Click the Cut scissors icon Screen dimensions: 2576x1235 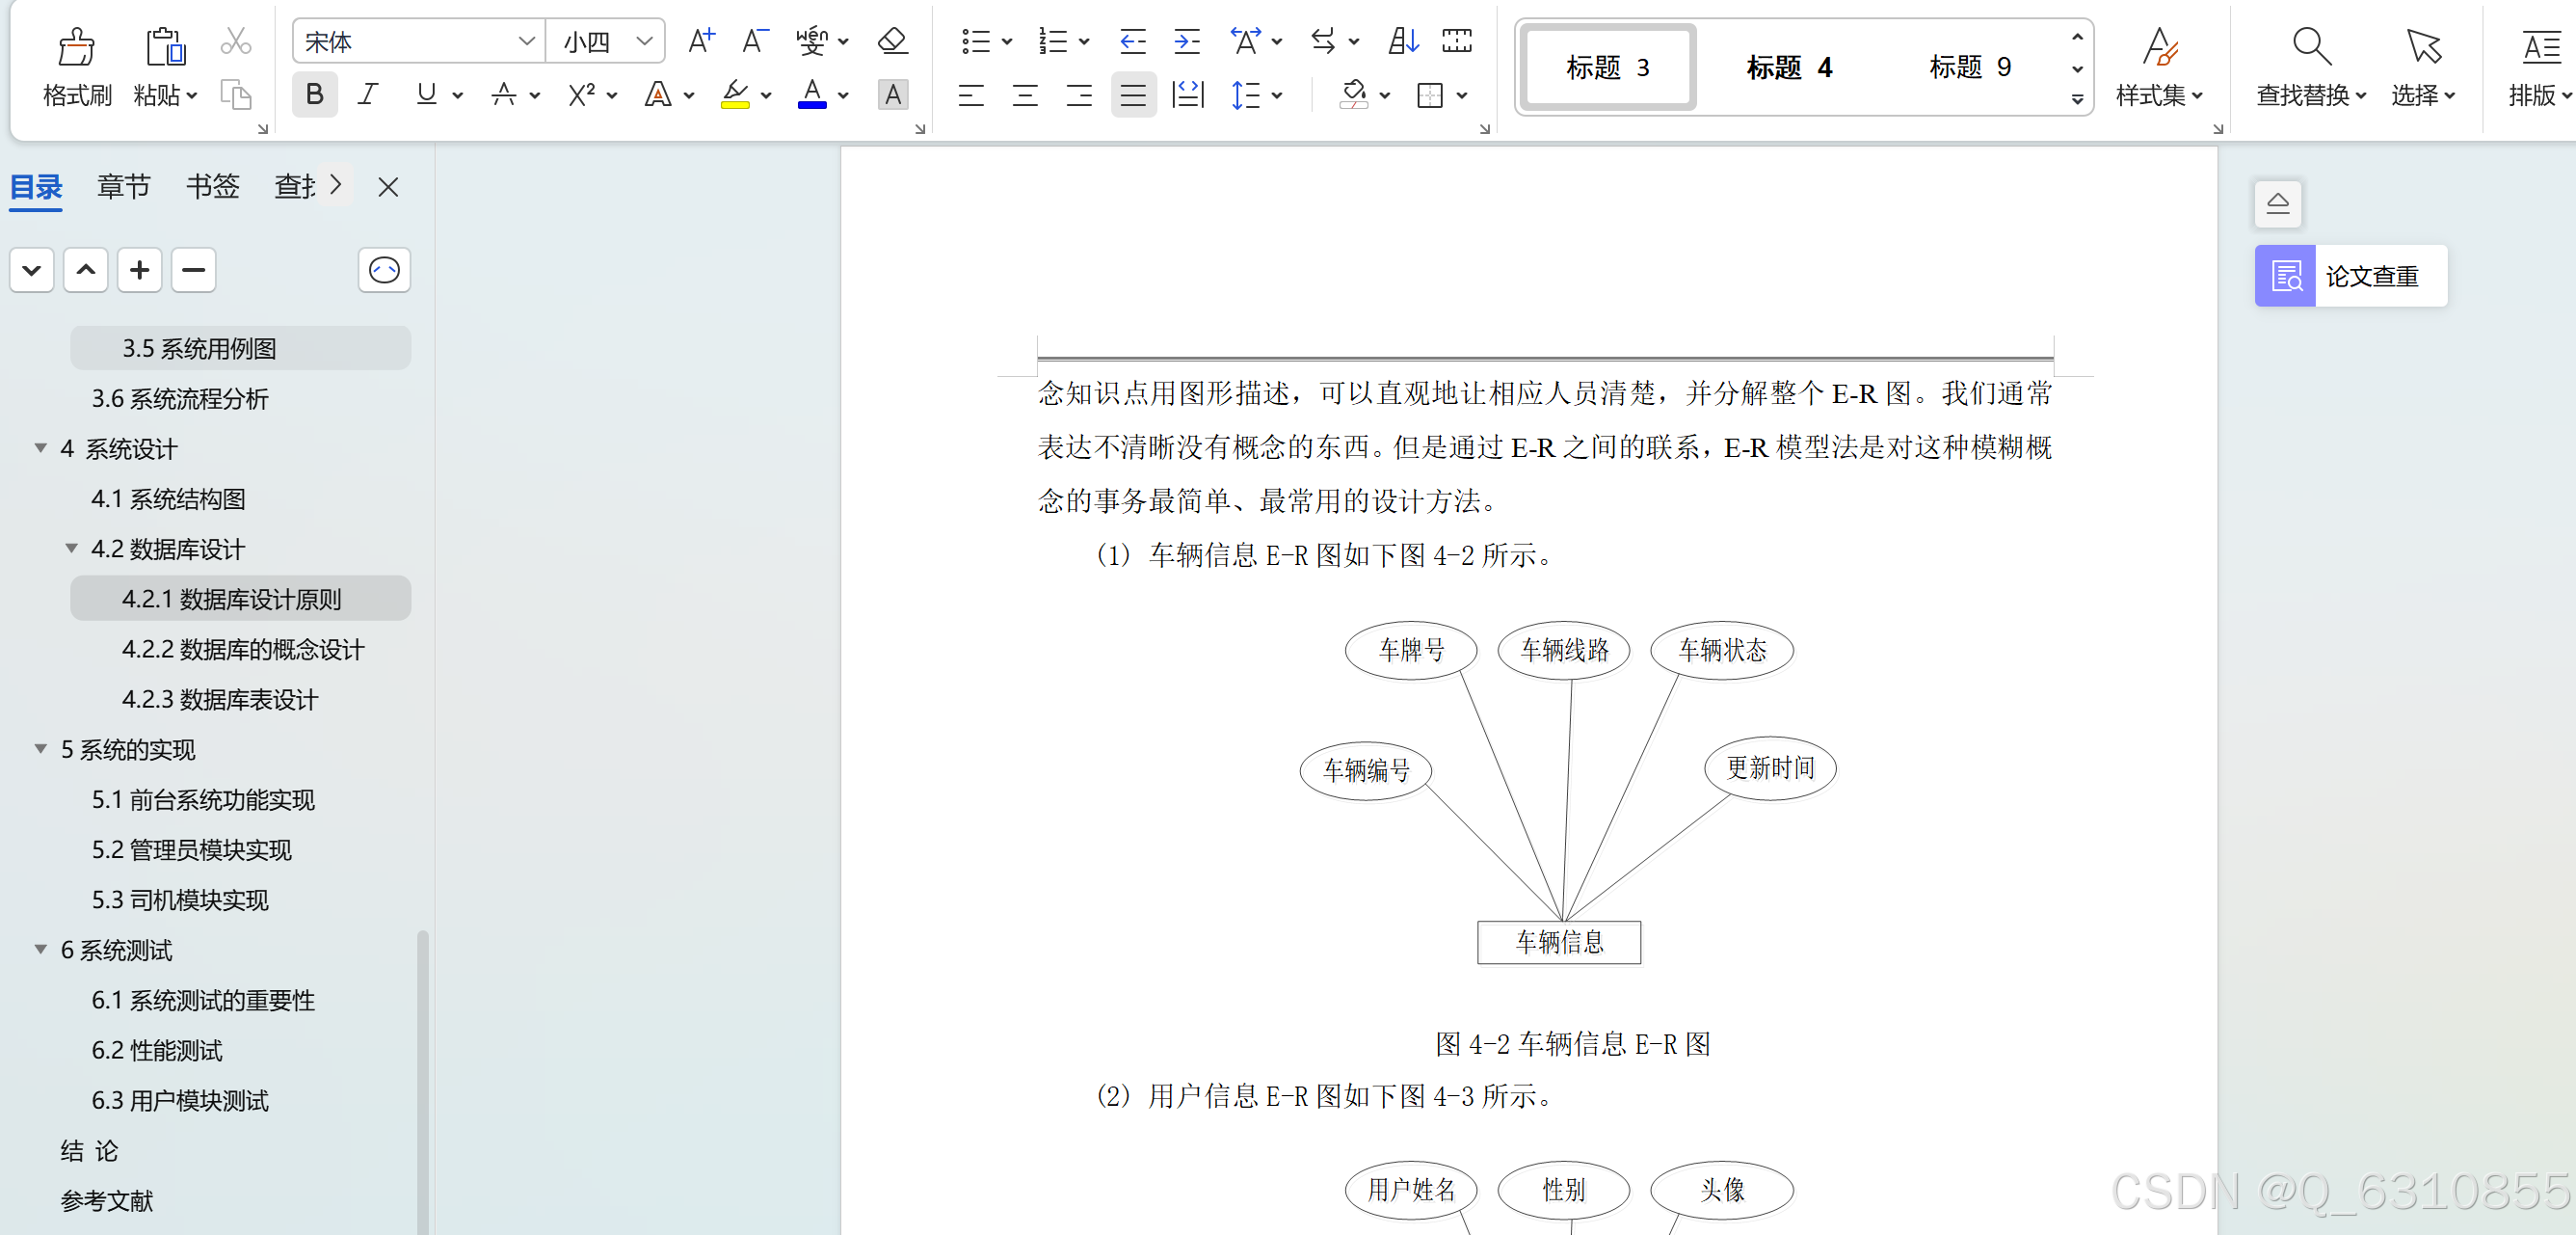coord(236,41)
